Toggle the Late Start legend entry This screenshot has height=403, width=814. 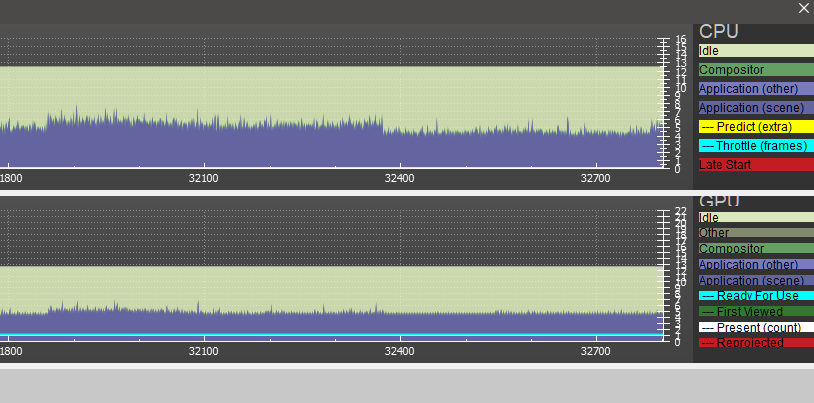(x=756, y=165)
